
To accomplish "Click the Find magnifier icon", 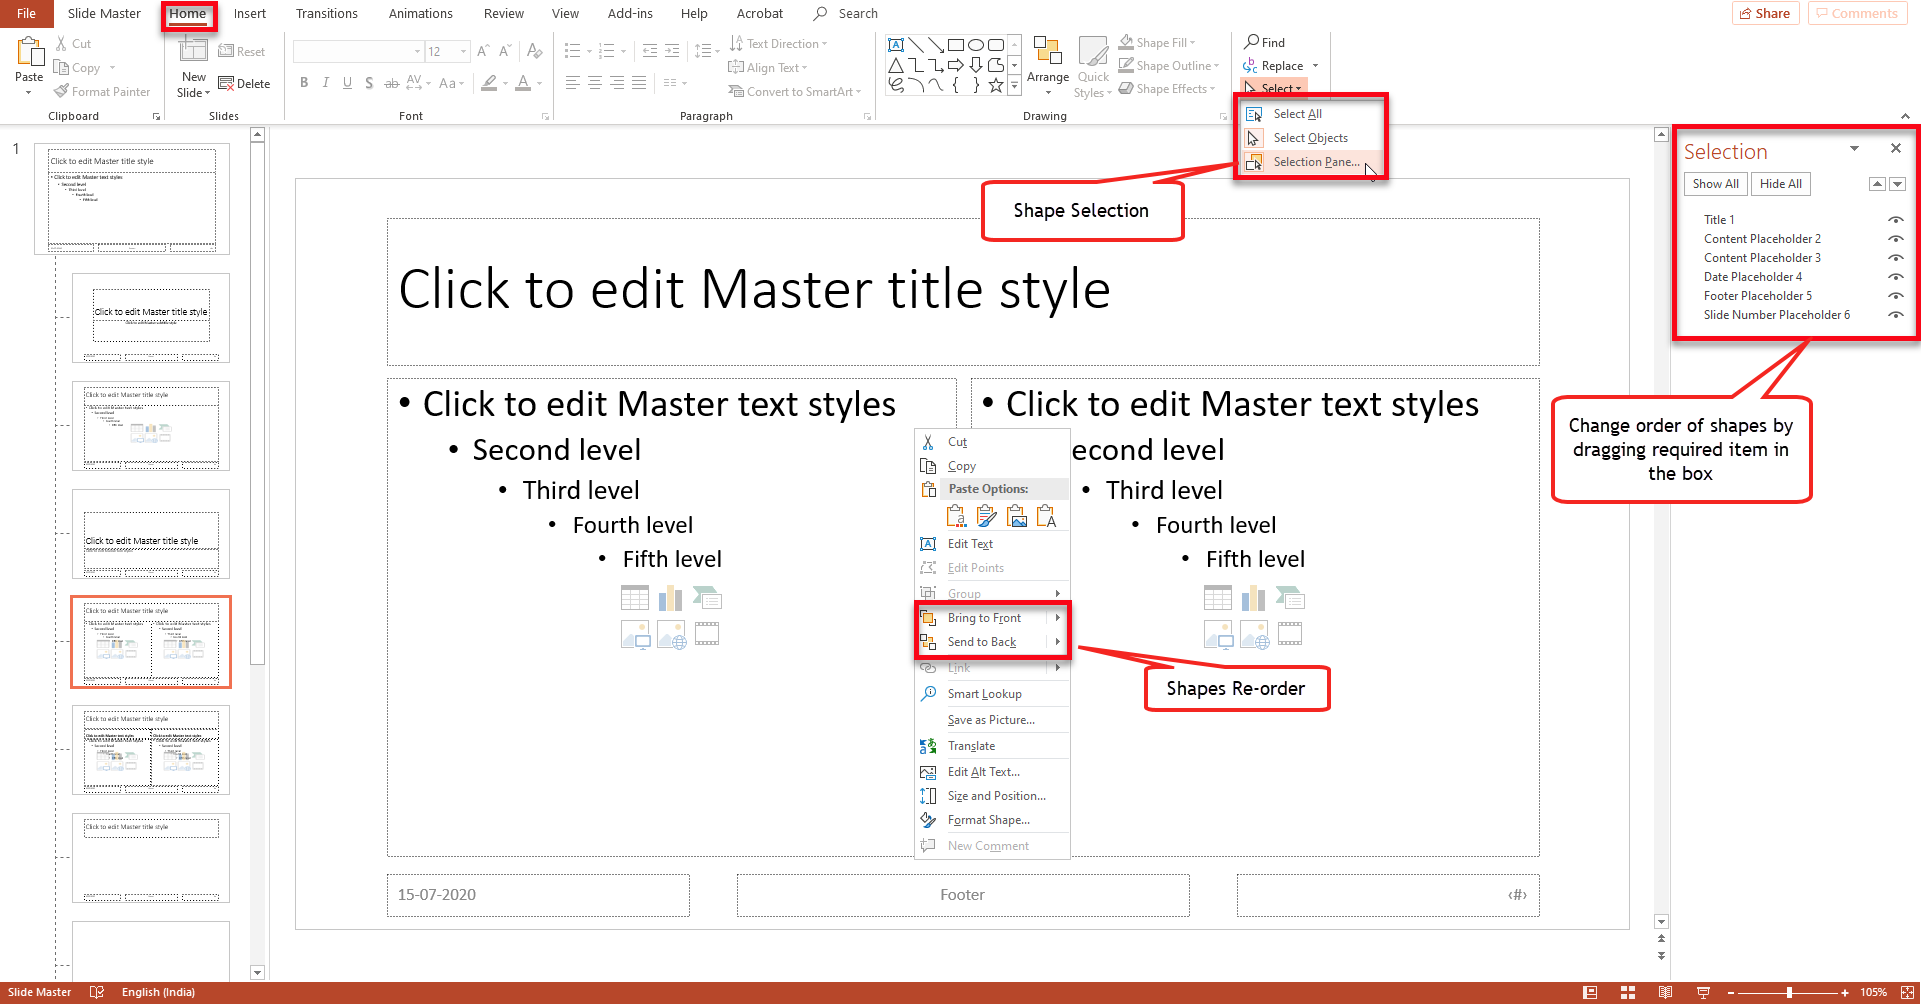I will (1252, 42).
